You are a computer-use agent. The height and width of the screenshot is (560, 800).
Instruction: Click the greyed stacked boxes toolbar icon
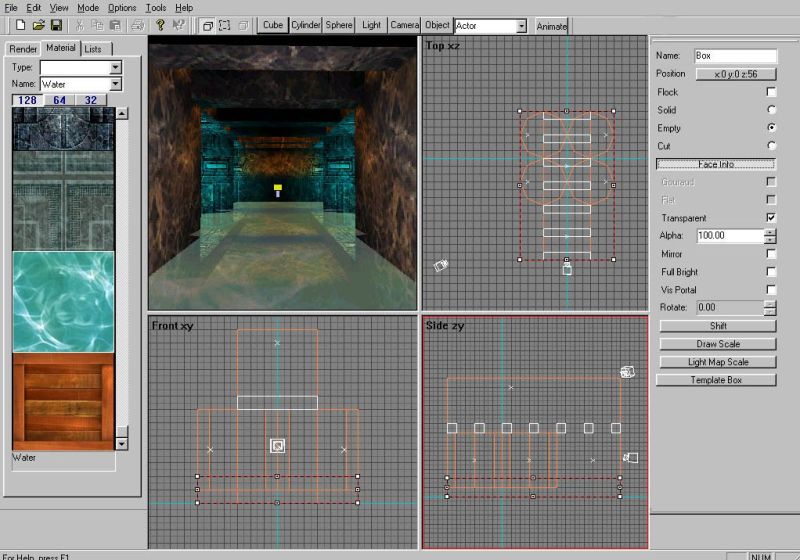pos(243,26)
